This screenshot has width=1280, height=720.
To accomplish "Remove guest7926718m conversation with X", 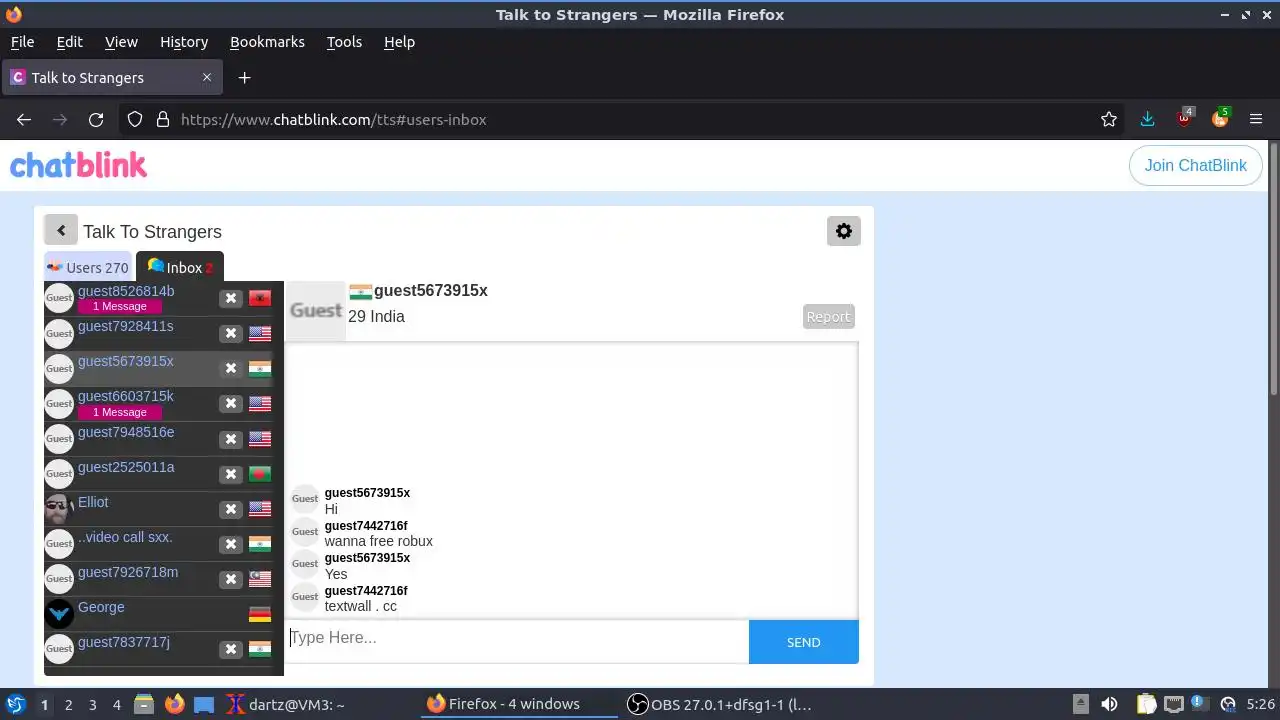I will [231, 579].
